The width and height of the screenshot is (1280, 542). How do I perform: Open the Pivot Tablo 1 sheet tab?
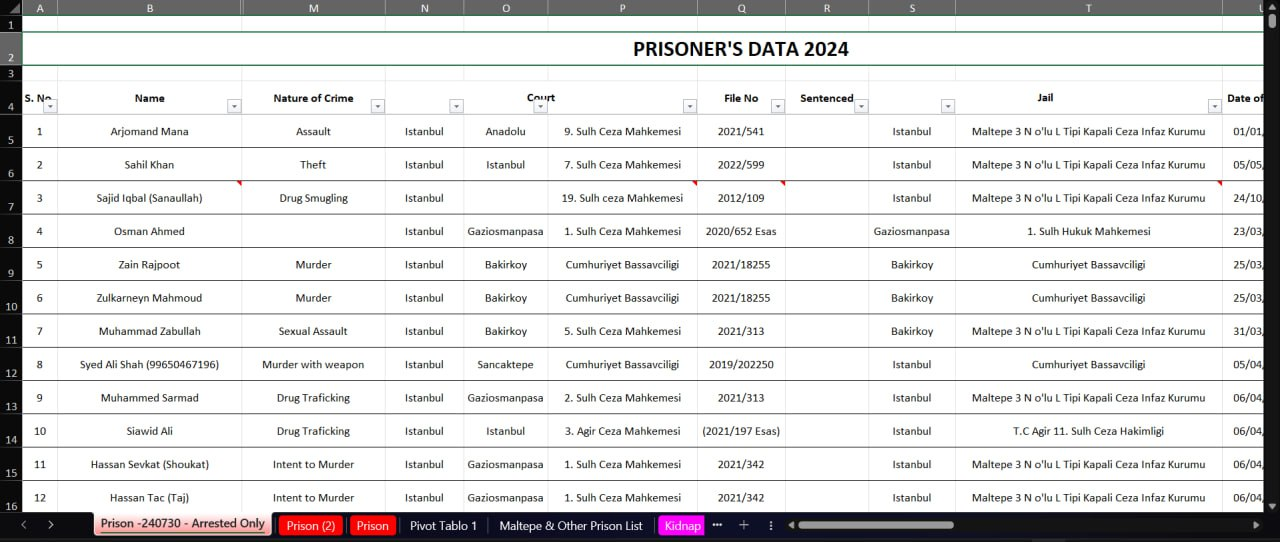pyautogui.click(x=443, y=525)
